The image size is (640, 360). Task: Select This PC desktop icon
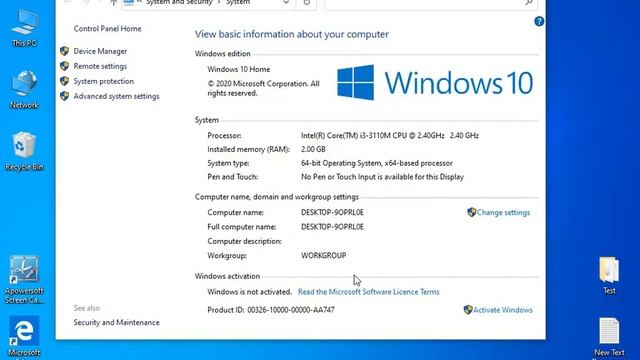pyautogui.click(x=24, y=28)
